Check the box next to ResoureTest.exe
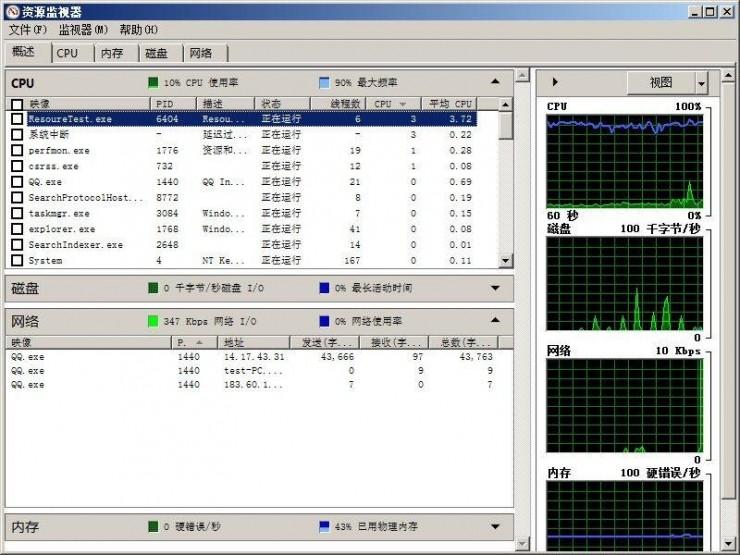 (17, 119)
